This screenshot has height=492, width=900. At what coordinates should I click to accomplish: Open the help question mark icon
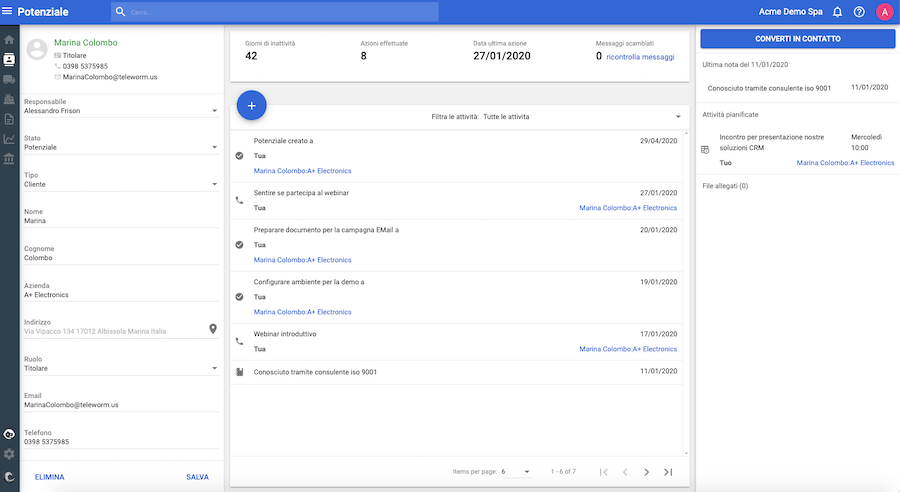[x=859, y=11]
